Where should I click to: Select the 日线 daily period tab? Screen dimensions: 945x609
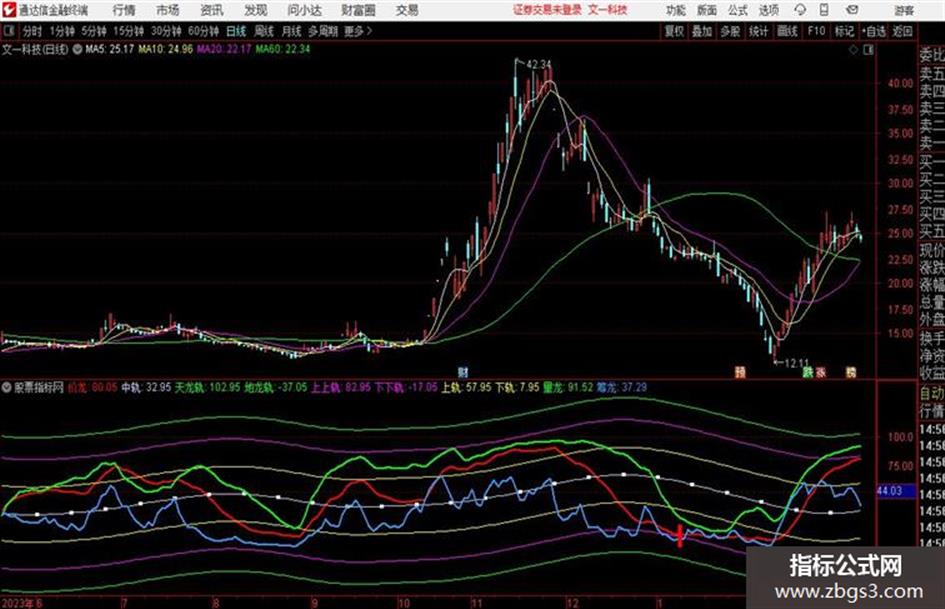[x=236, y=31]
